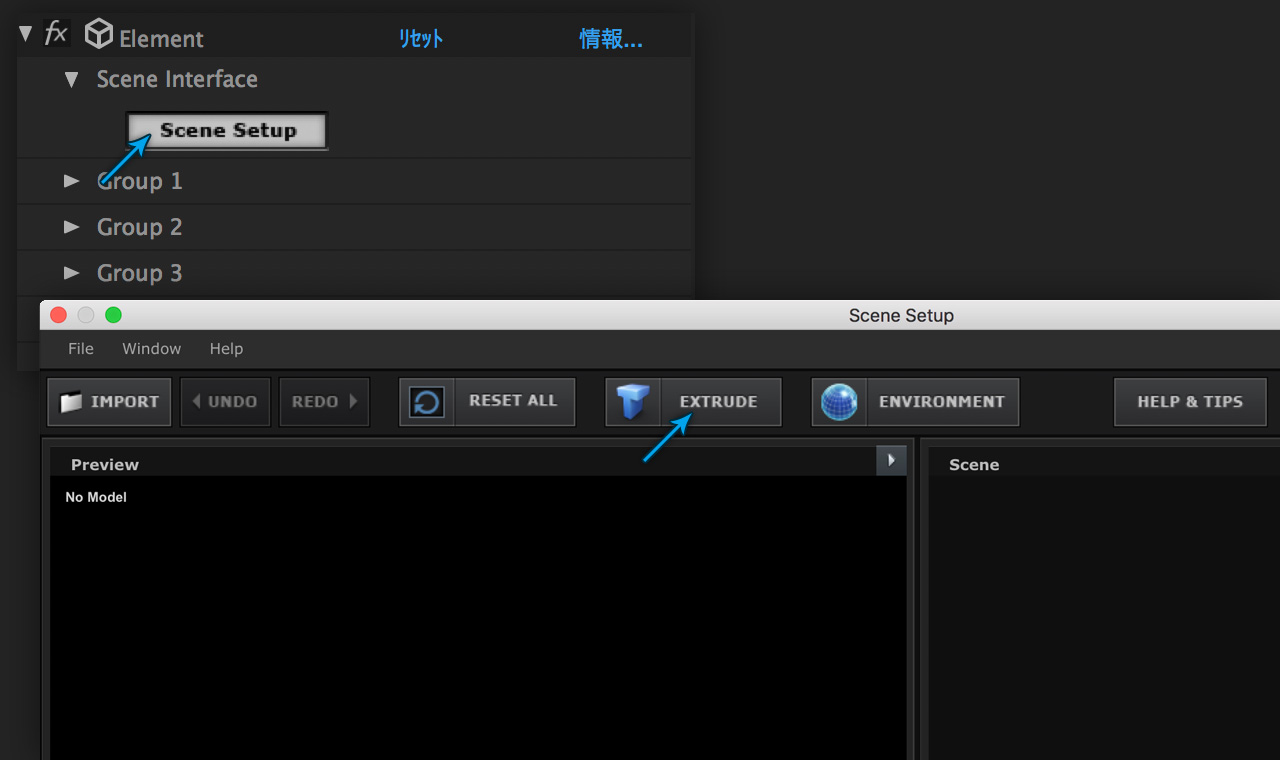The height and width of the screenshot is (760, 1280).
Task: Click the blue Extrude T icon
Action: tap(633, 402)
